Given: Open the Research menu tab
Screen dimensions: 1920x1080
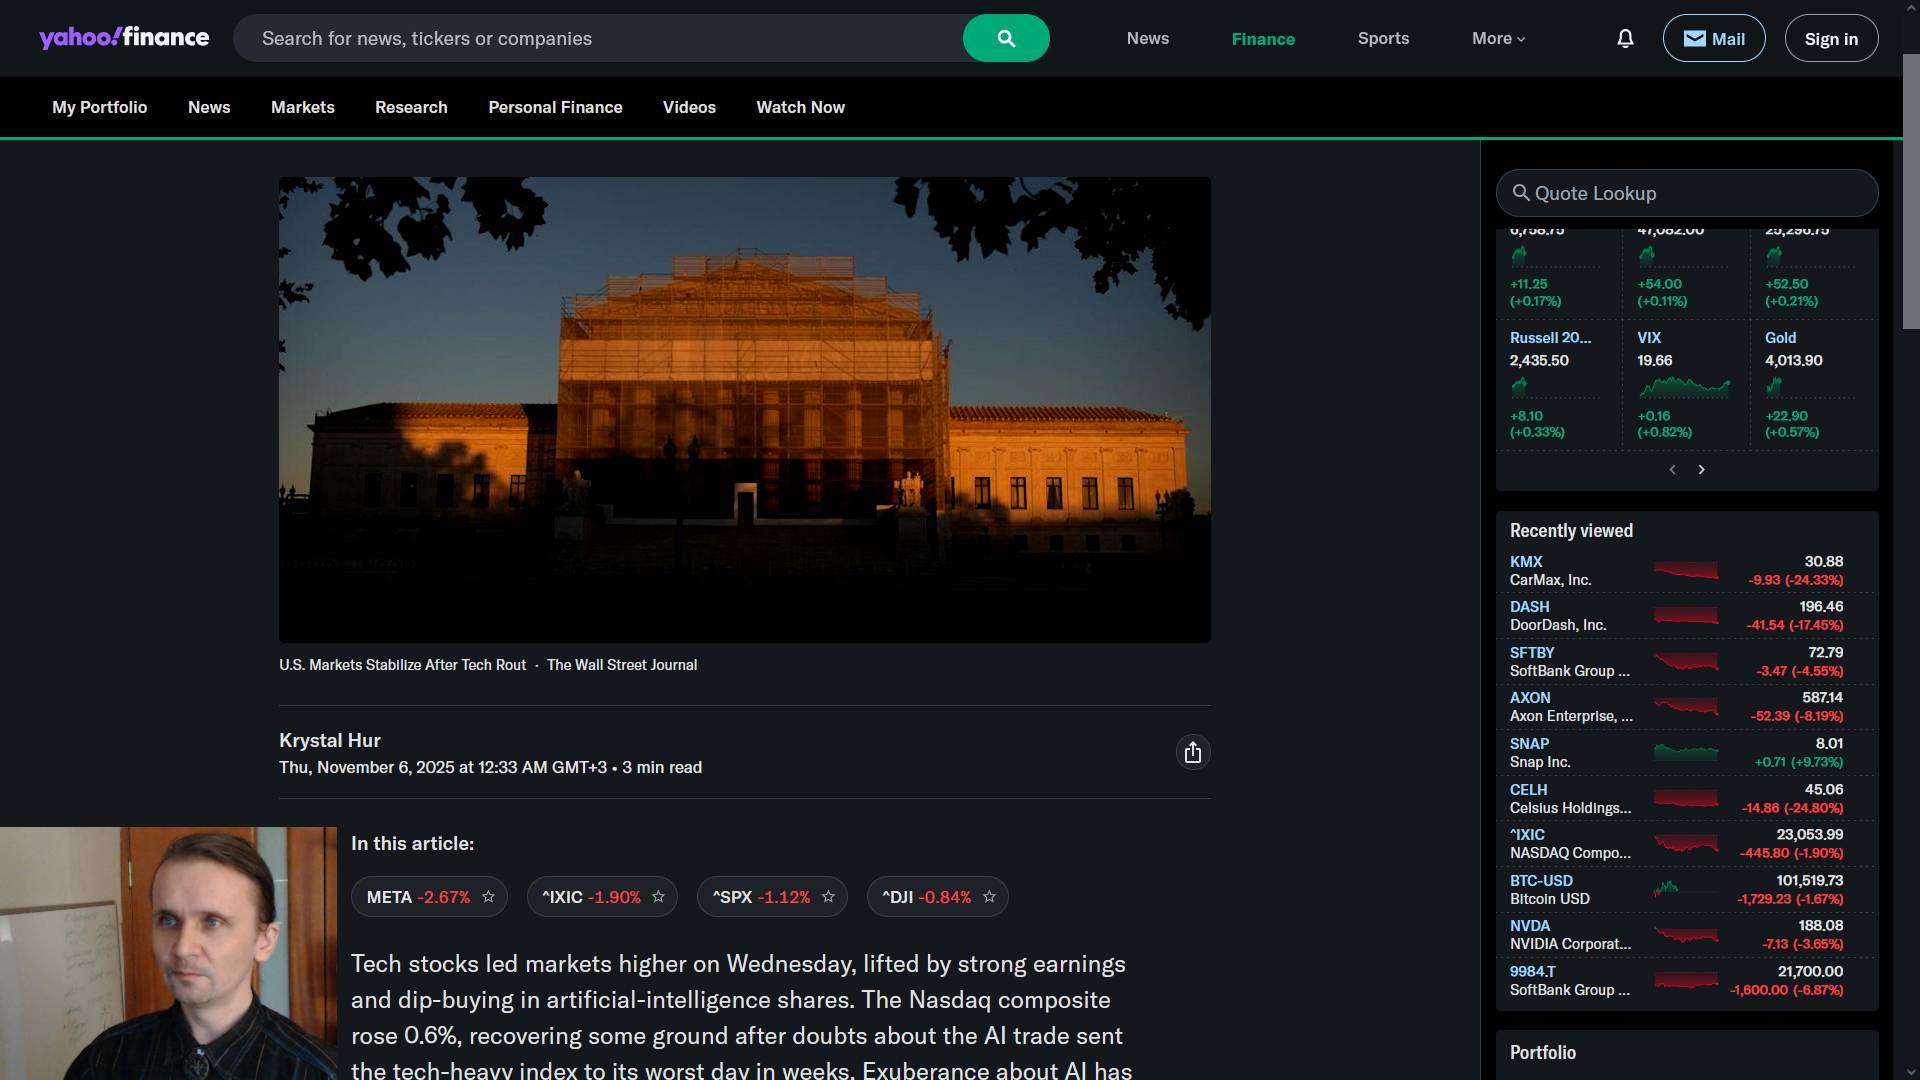Looking at the screenshot, I should [411, 107].
